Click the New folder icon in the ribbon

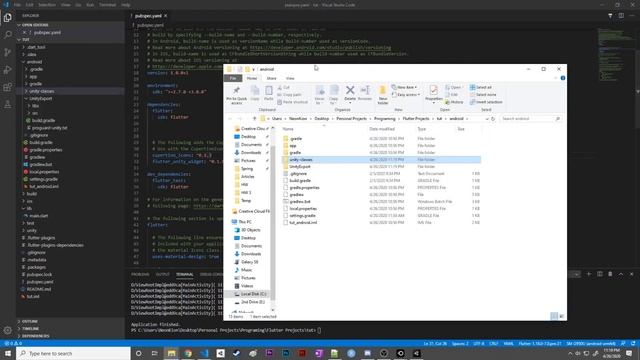coord(383,95)
